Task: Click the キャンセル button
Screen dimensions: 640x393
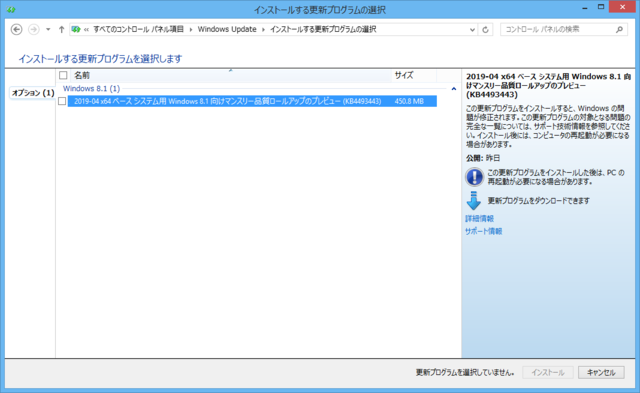Action: point(601,372)
